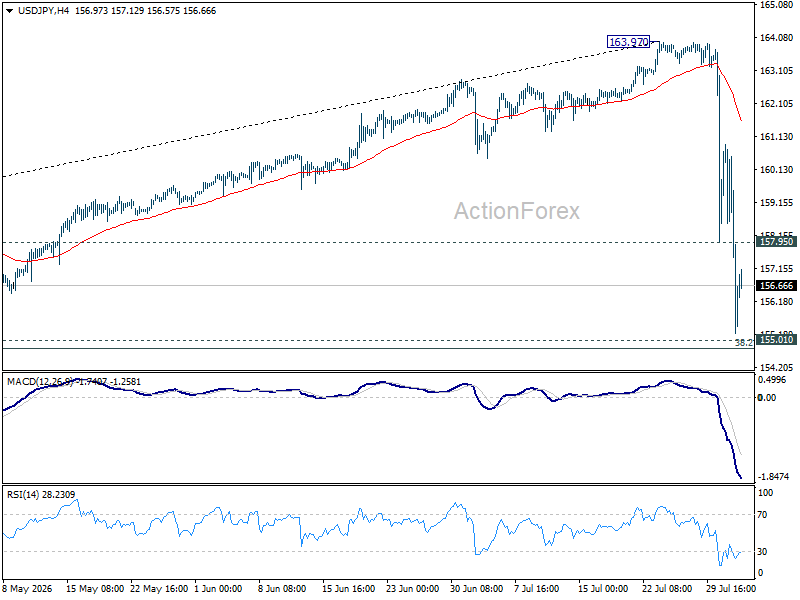
Task: Click the RSI 70 level label
Action: tap(762, 515)
